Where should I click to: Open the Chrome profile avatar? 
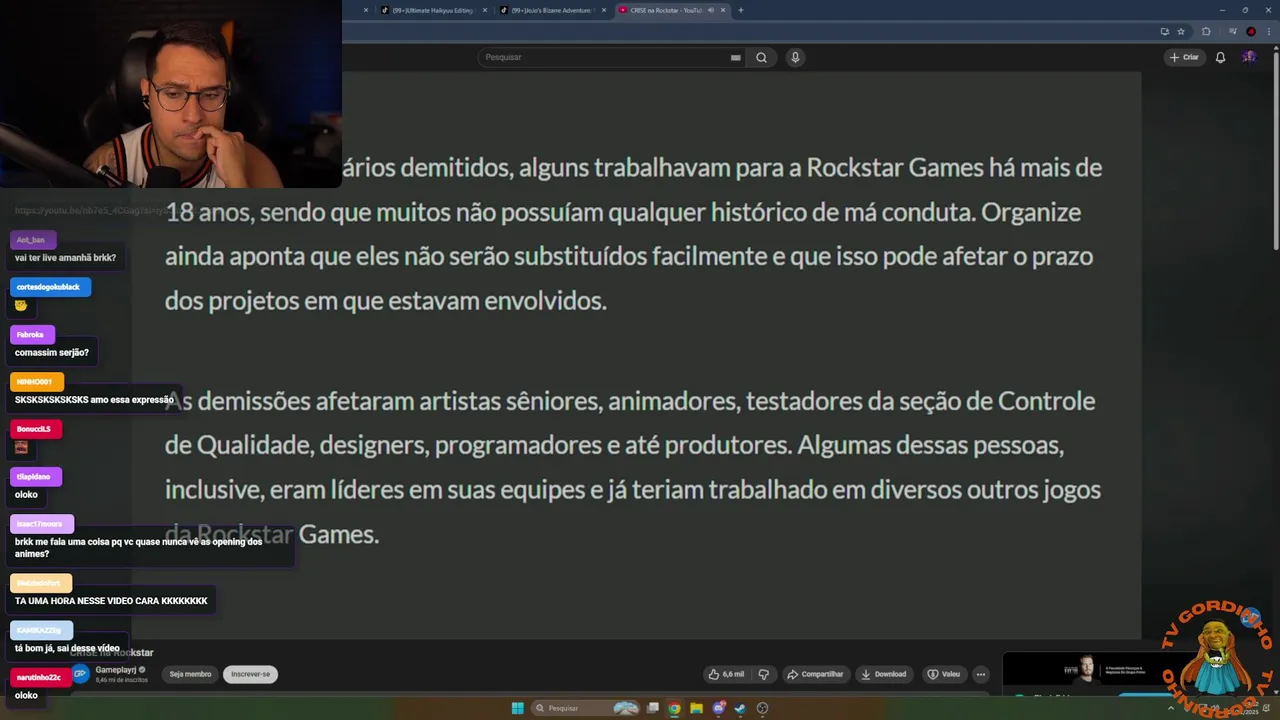[1251, 32]
